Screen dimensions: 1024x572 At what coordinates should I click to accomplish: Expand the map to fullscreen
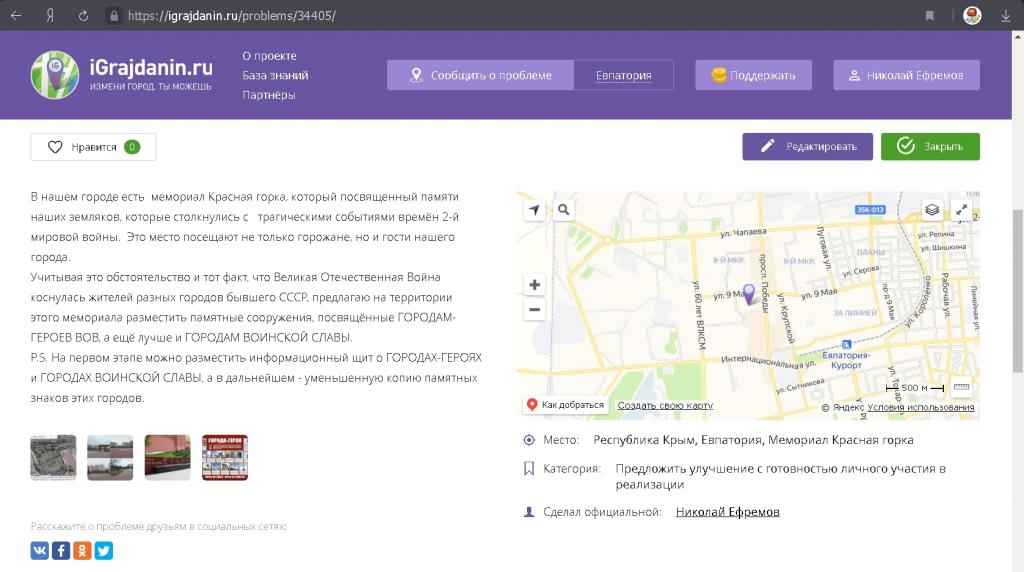(x=961, y=210)
